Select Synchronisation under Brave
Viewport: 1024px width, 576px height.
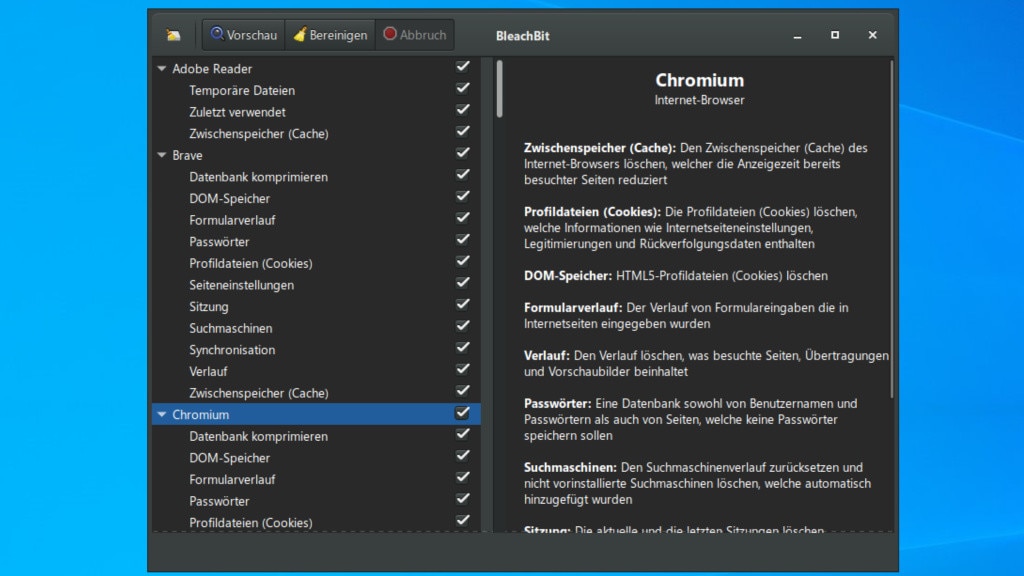316,349
